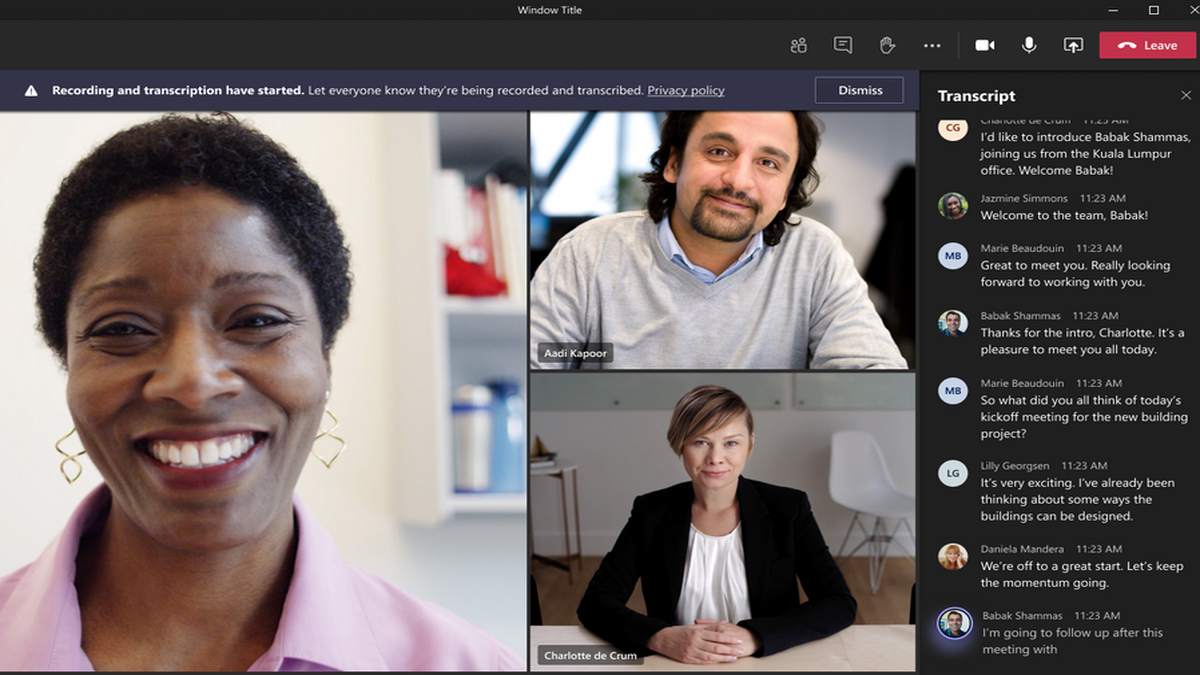
Task: Mute the microphone
Action: click(x=1028, y=45)
